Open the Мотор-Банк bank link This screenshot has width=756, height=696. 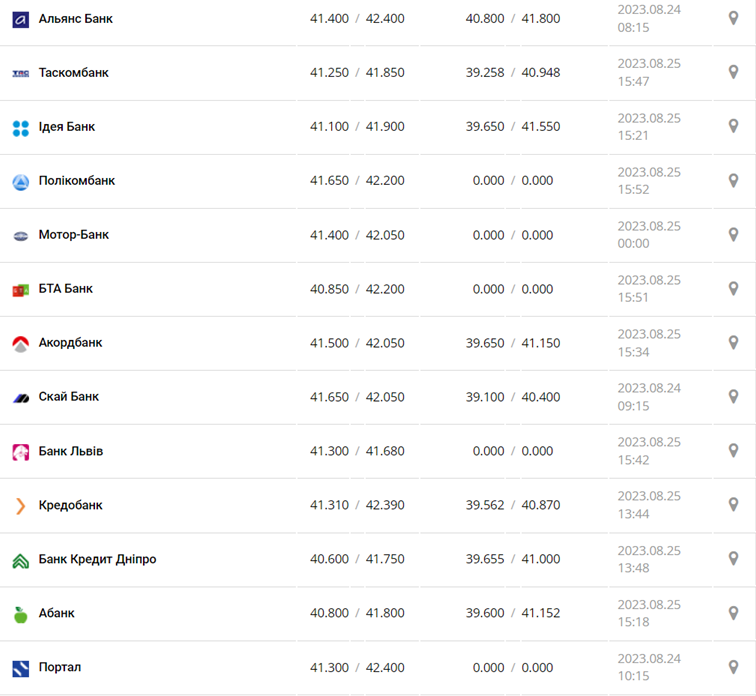[x=74, y=235]
